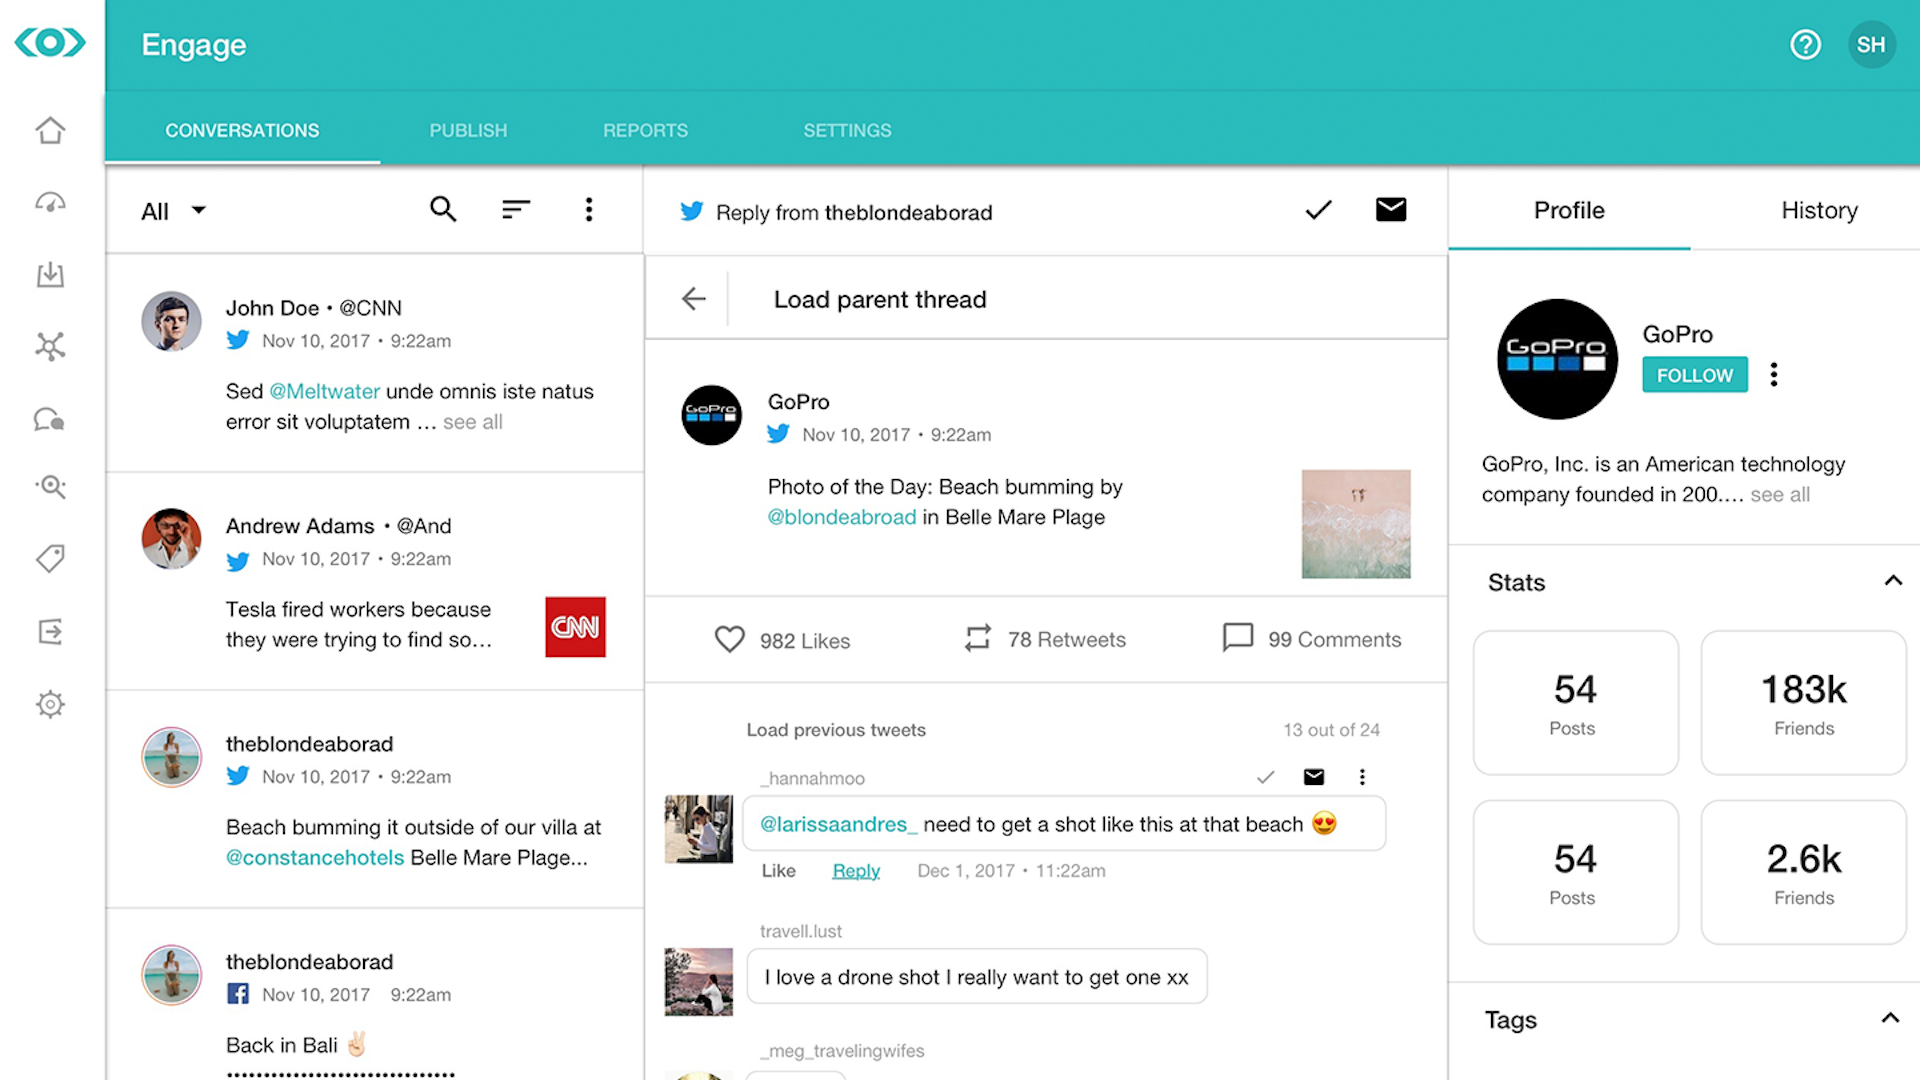Select the chat/conversations sidebar icon

(49, 419)
